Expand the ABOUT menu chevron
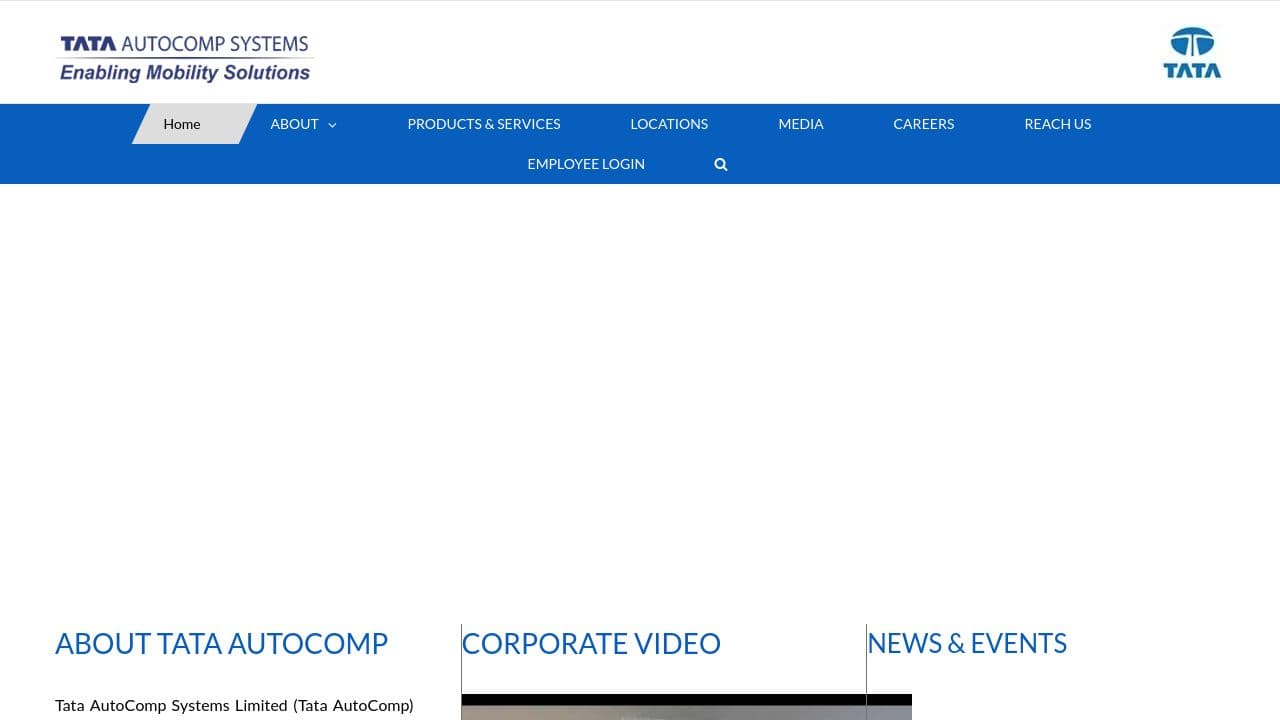Screen dimensions: 1280x720 (x=332, y=125)
